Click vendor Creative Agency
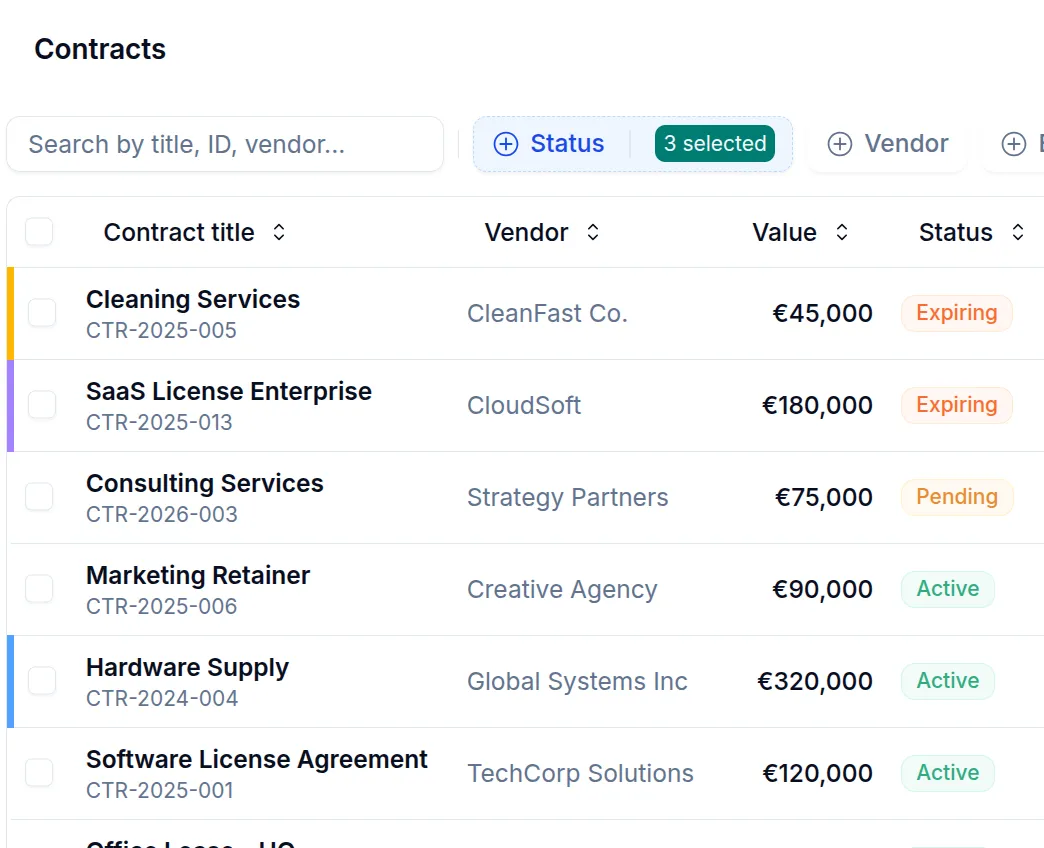Viewport: 1044px width, 848px height. [x=562, y=589]
